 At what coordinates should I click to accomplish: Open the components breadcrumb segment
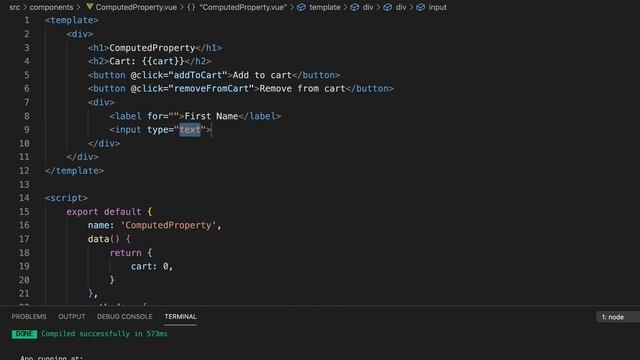(51, 7)
